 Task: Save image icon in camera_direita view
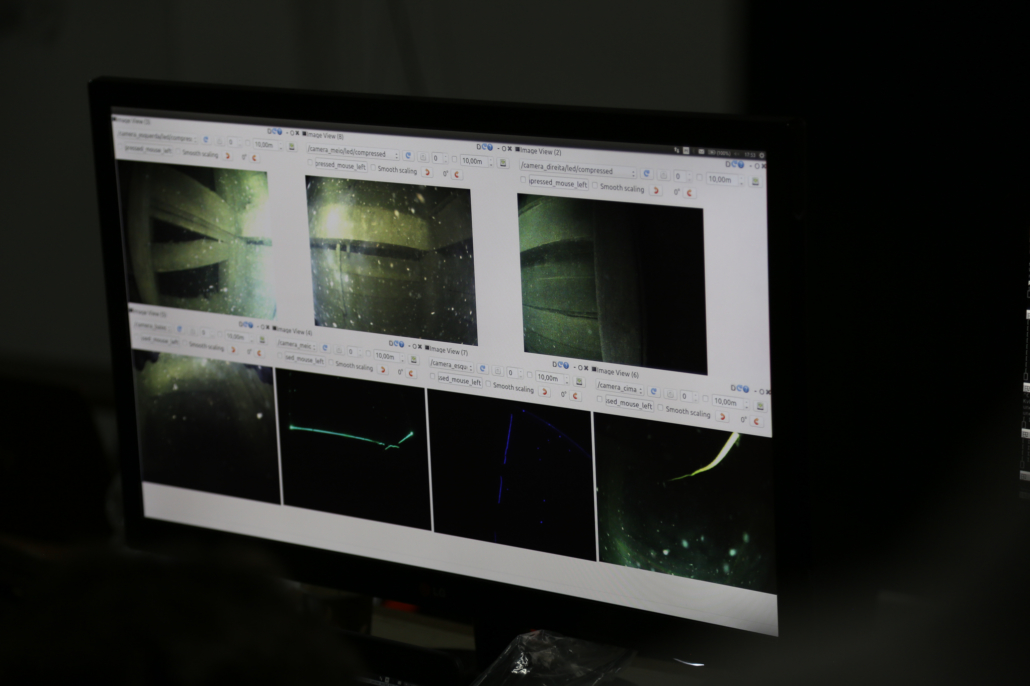pos(755,181)
